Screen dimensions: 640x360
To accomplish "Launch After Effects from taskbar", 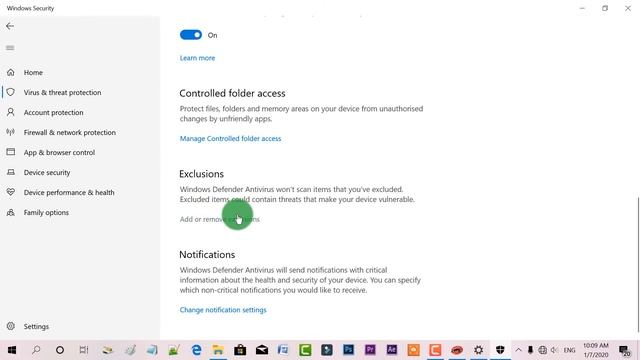I will 391,350.
